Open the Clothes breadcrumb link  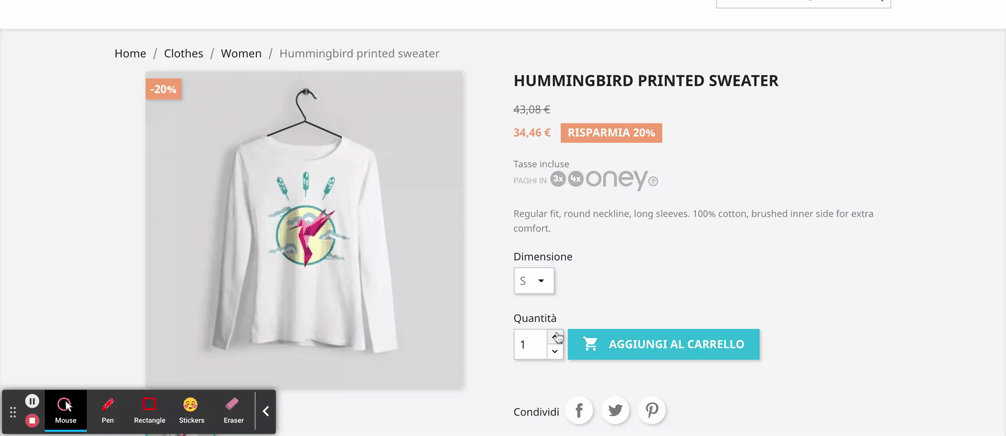click(183, 53)
